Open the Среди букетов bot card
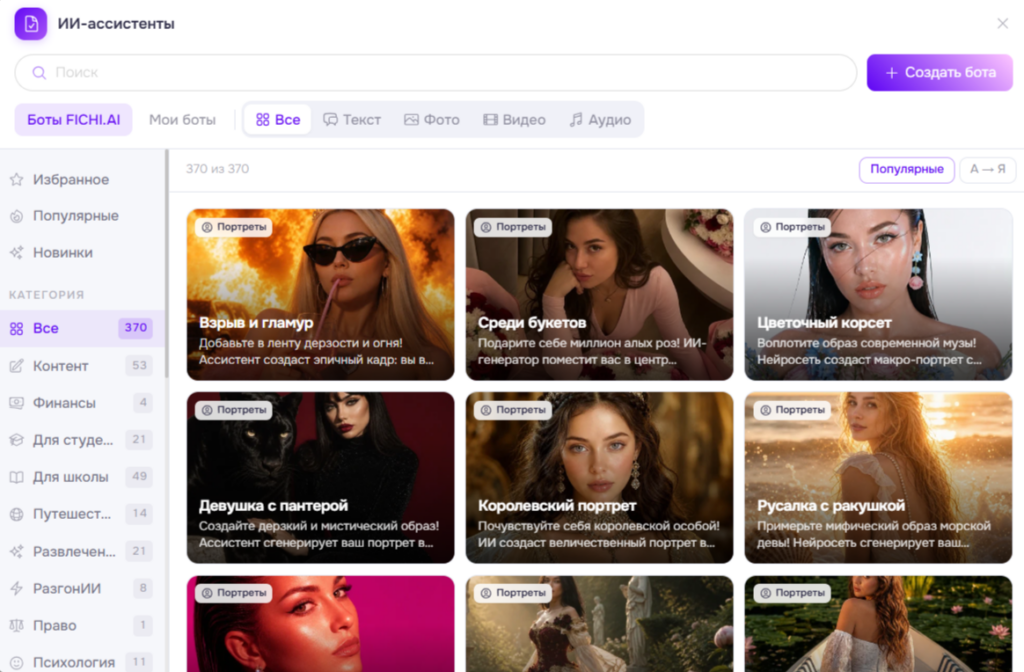 click(599, 295)
